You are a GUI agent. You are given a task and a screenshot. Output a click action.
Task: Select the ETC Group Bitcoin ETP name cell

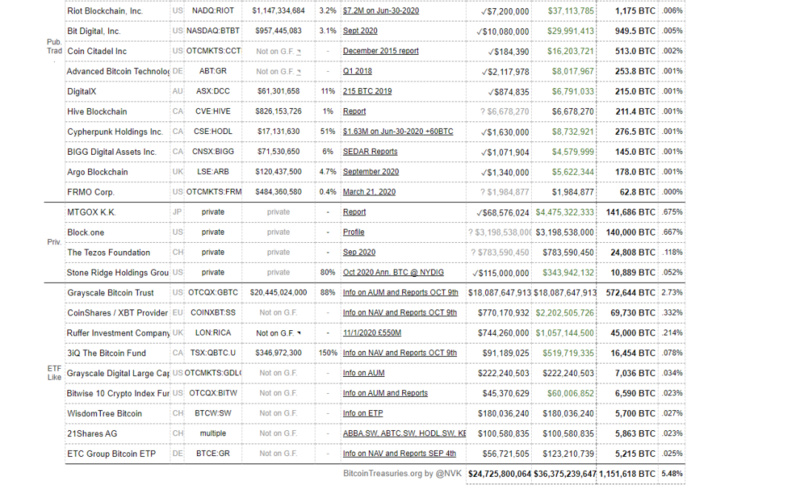click(118, 454)
